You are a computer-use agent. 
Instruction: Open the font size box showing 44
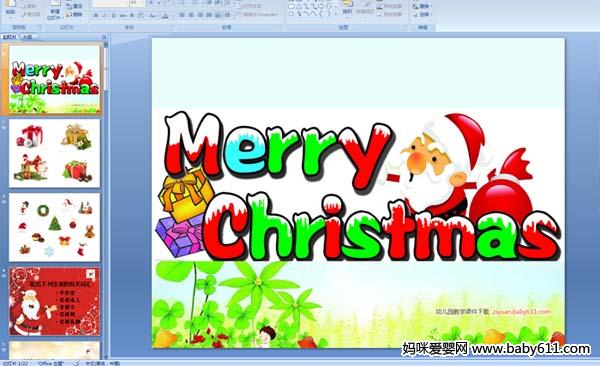(137, 3)
